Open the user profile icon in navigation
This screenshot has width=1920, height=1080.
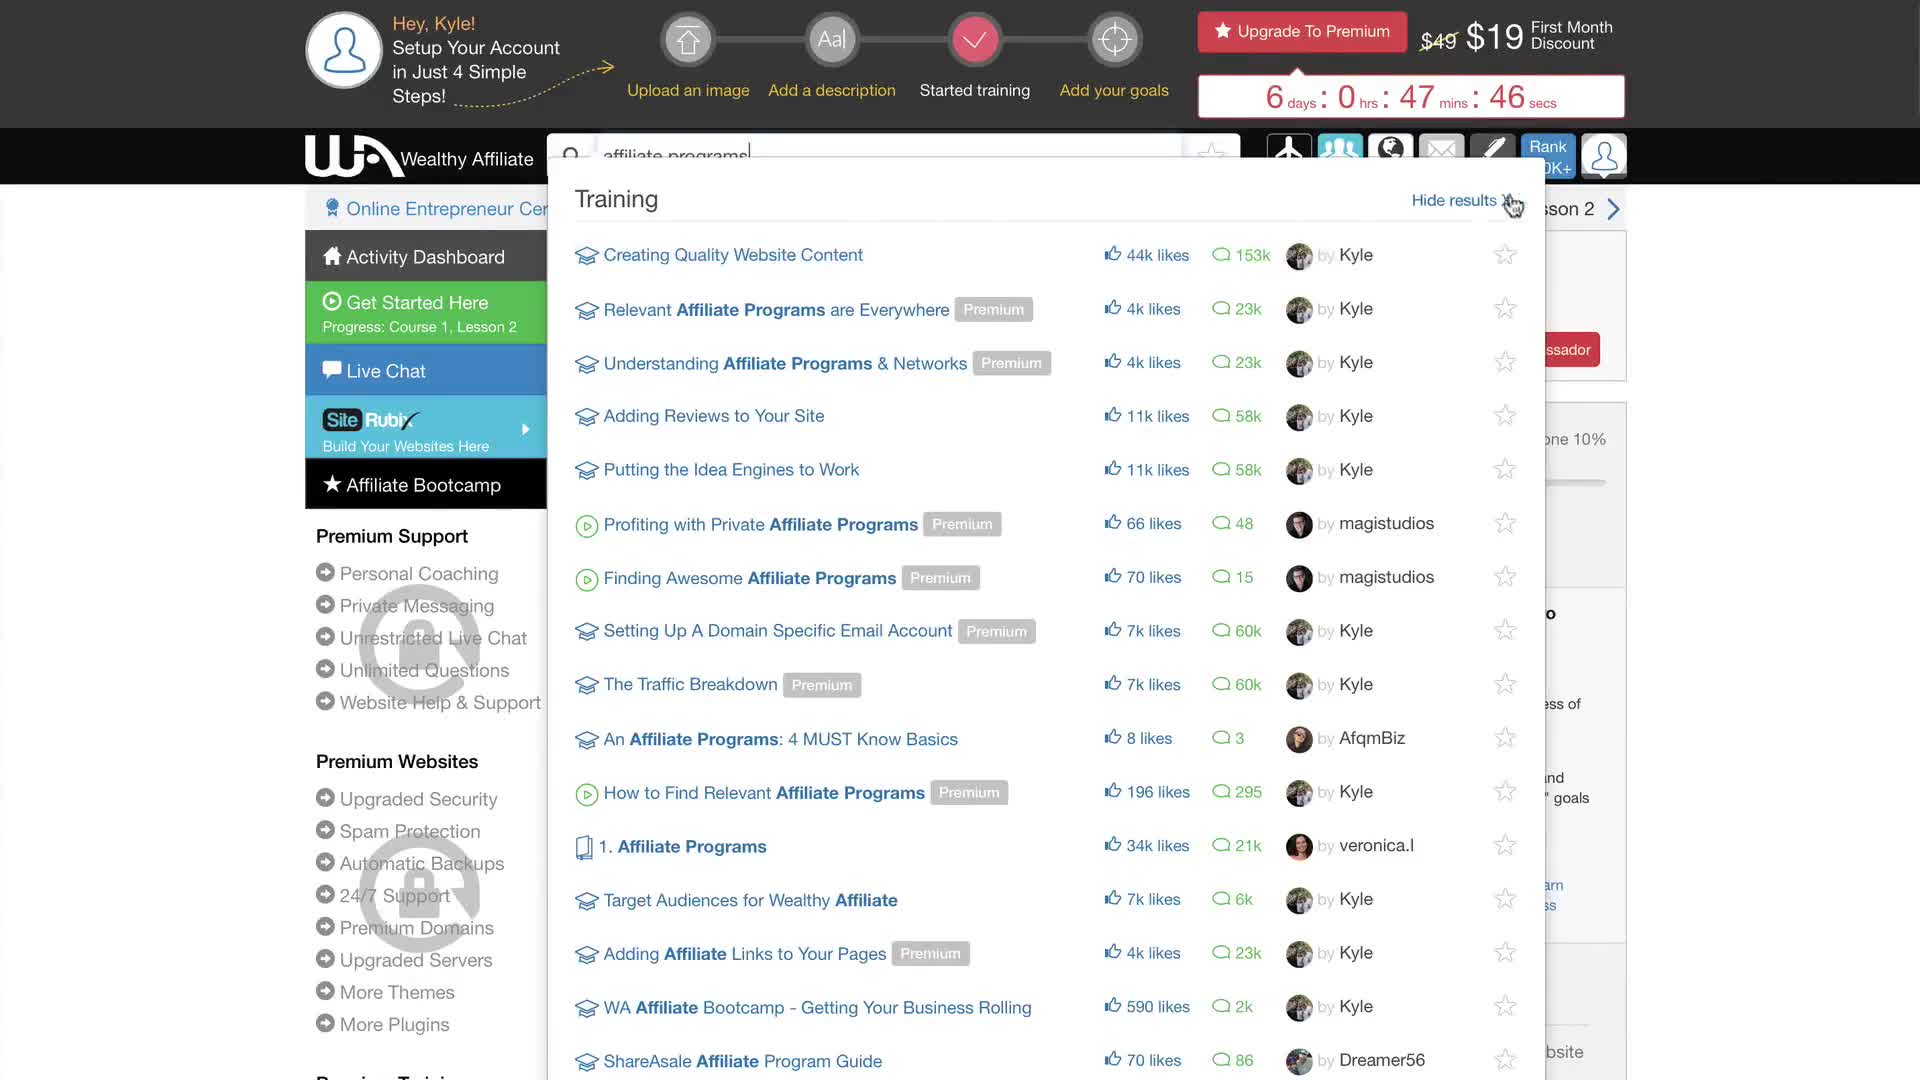pyautogui.click(x=1604, y=156)
